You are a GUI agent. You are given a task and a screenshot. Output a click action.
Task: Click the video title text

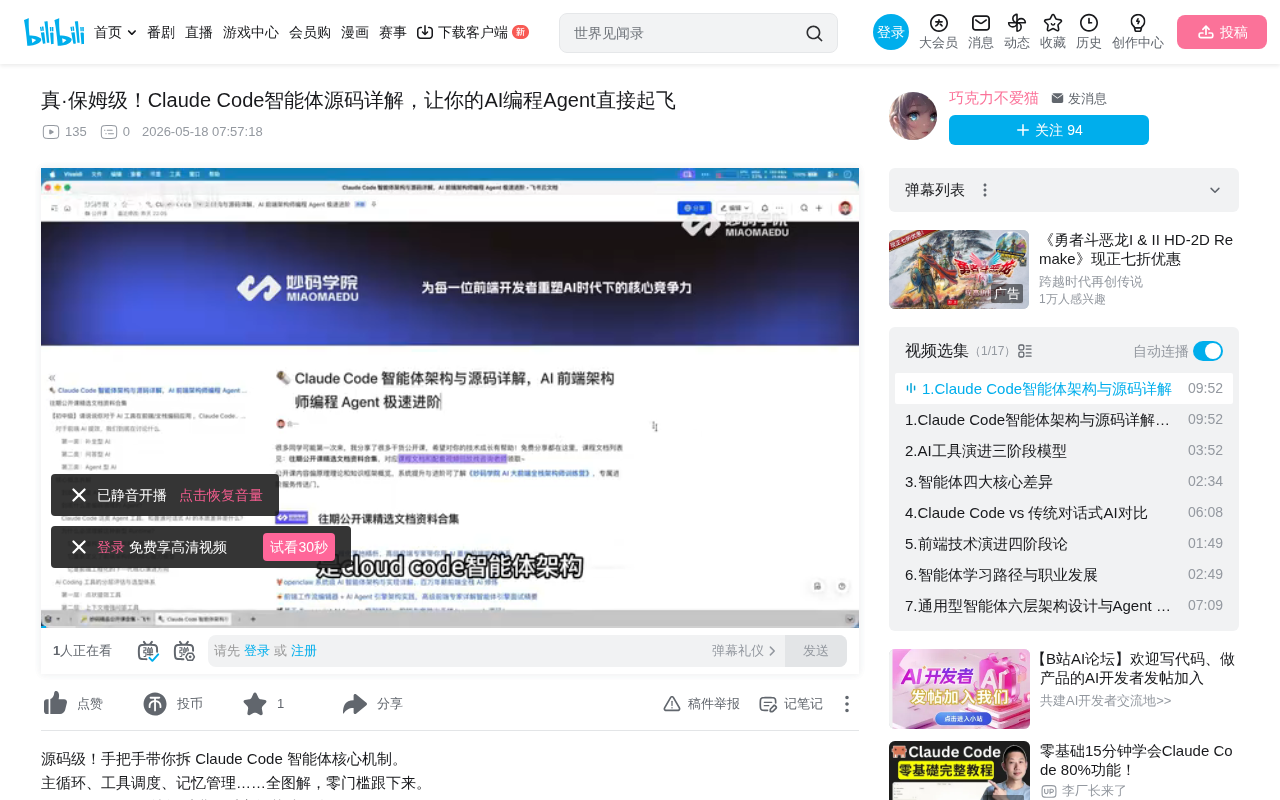pos(358,100)
